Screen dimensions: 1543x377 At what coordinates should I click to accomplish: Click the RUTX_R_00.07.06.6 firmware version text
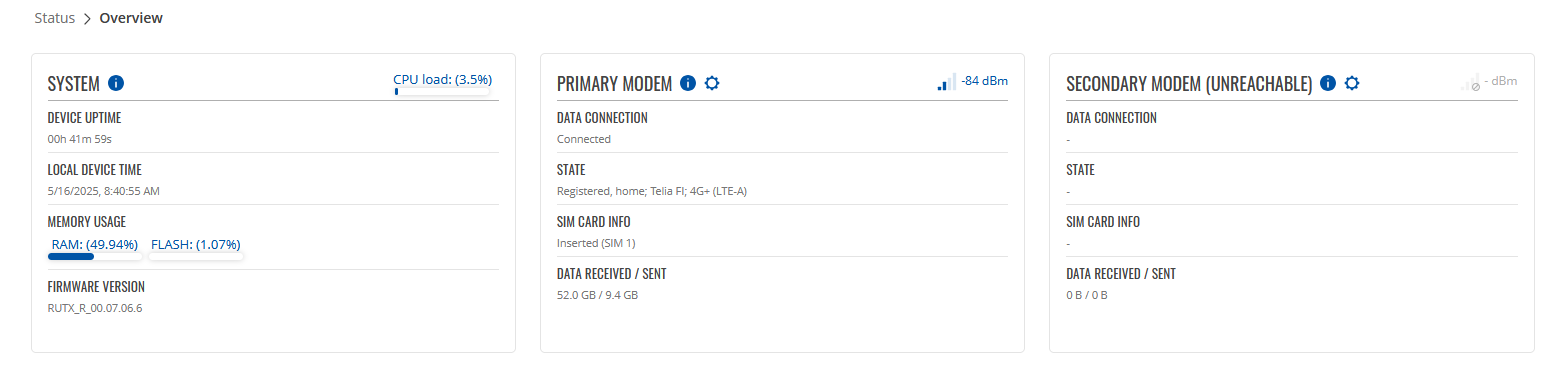tap(95, 308)
